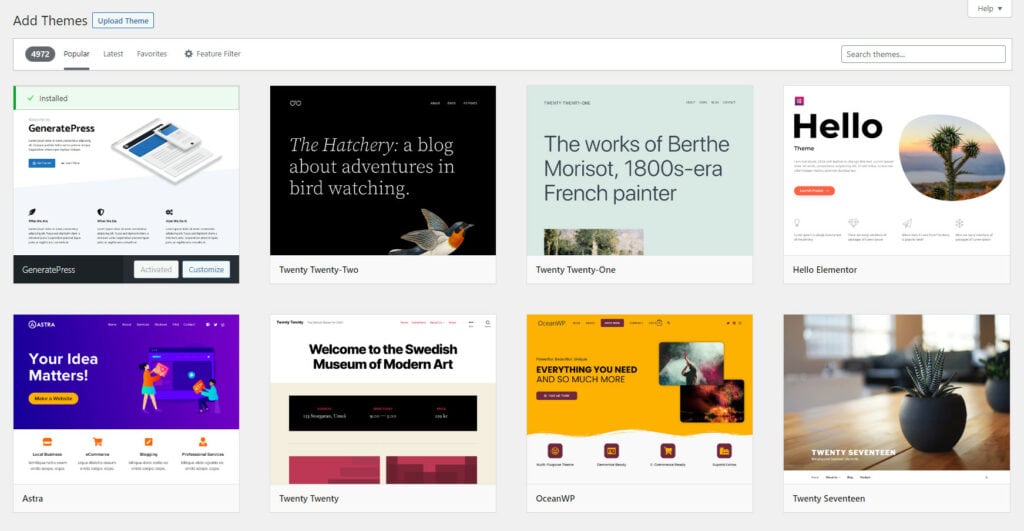Switch to the Favorites tab

152,54
